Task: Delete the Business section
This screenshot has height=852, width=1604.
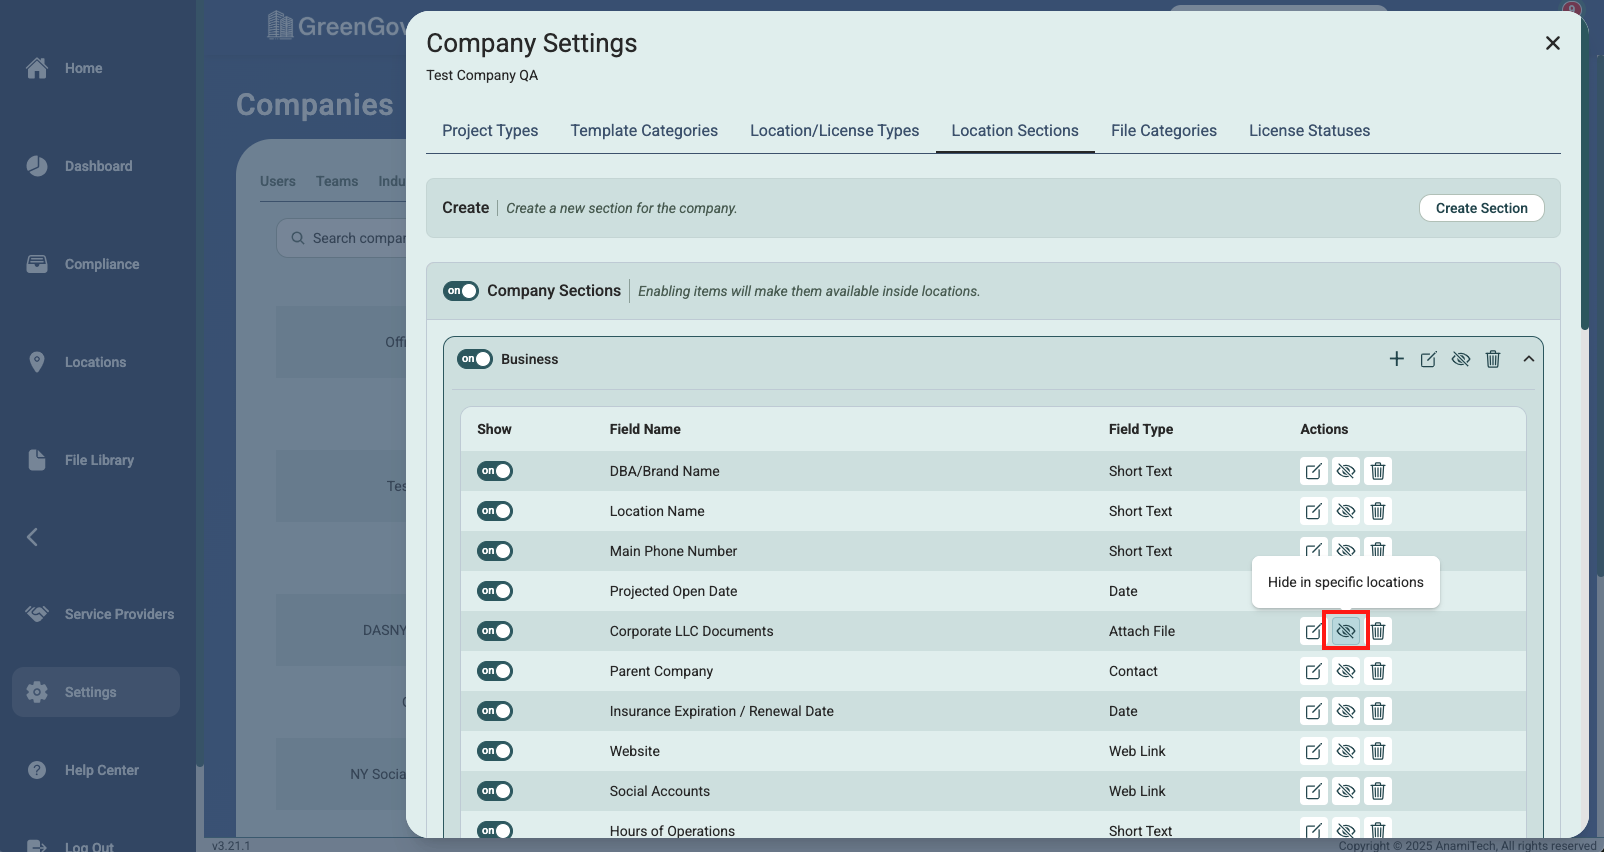Action: click(x=1493, y=359)
